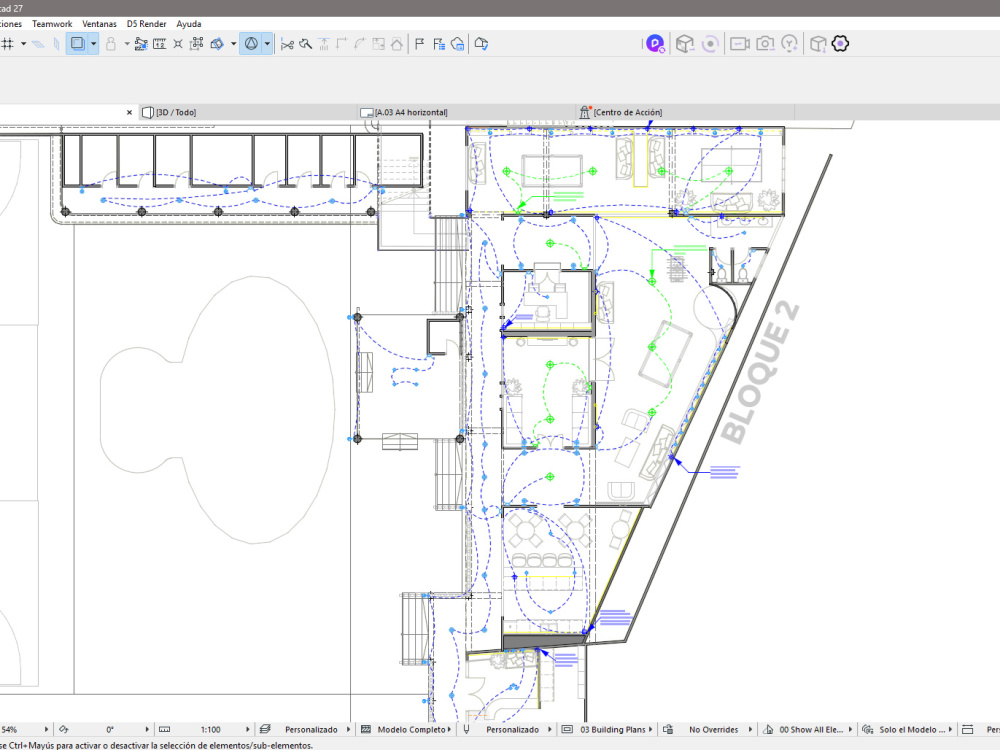The width and height of the screenshot is (1000, 750).
Task: Expand dropdown arrow next to lock icon
Action: coord(126,44)
